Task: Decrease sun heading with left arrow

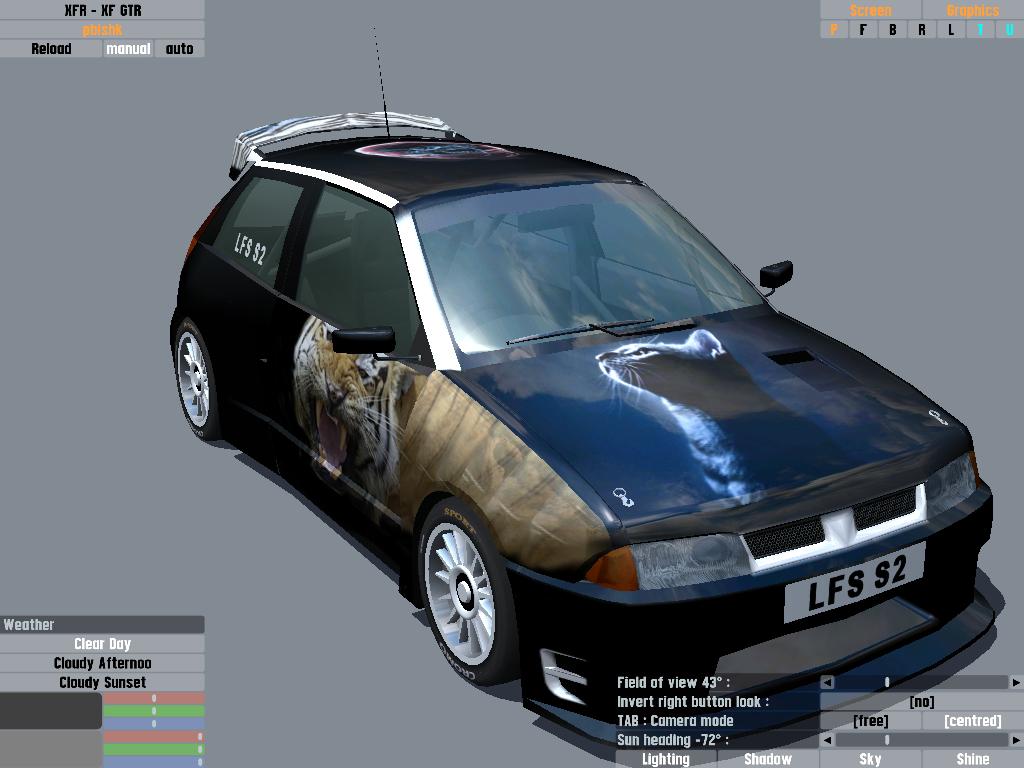Action: pos(827,740)
